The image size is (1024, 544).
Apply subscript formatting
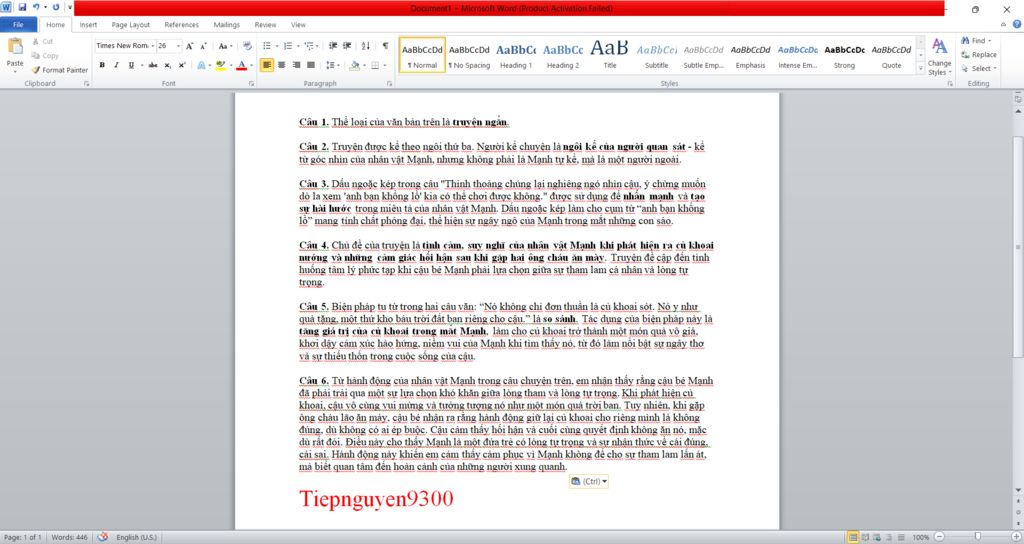click(168, 65)
